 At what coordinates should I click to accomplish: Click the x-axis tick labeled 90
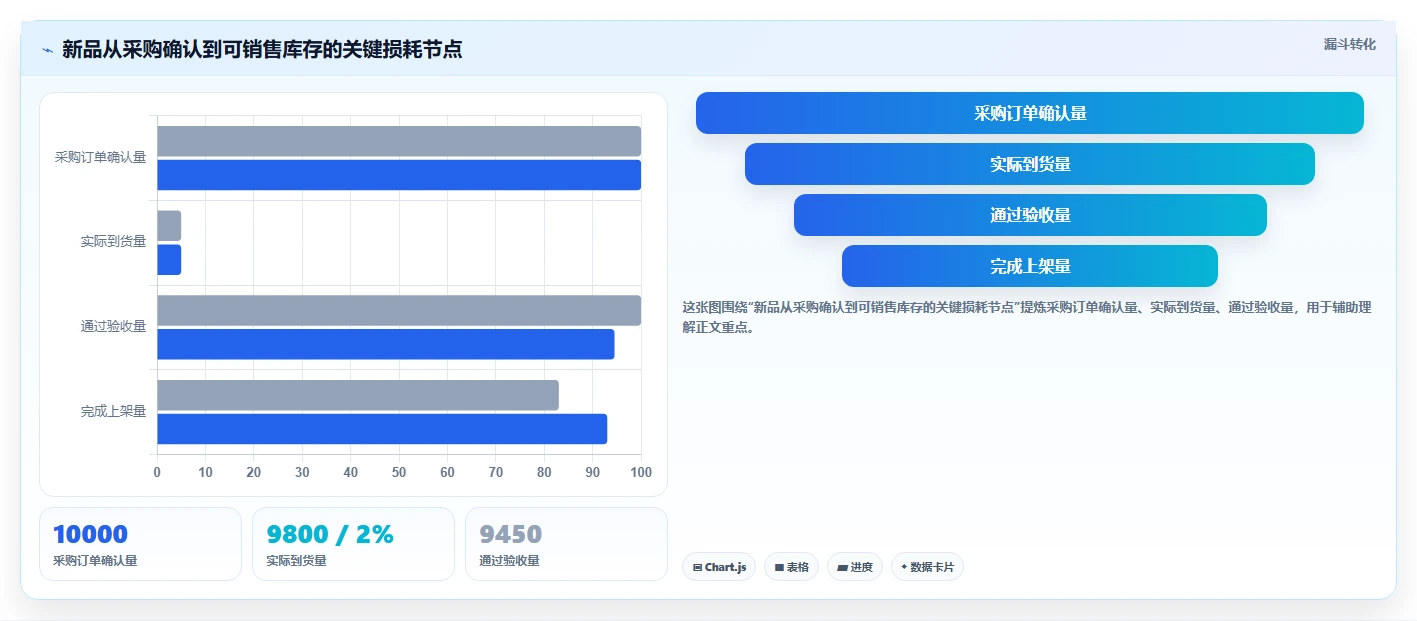[593, 472]
